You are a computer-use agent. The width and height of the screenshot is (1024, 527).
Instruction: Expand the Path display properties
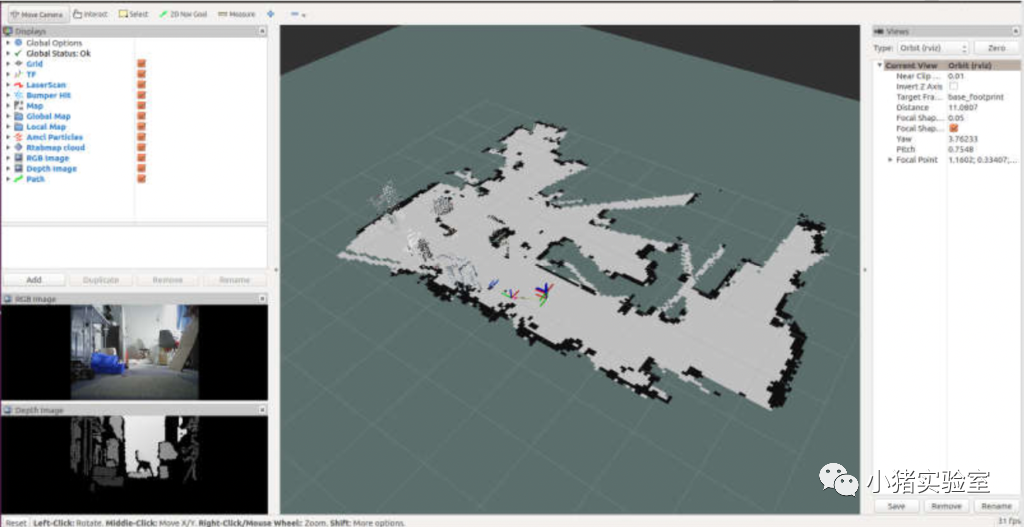[x=8, y=179]
